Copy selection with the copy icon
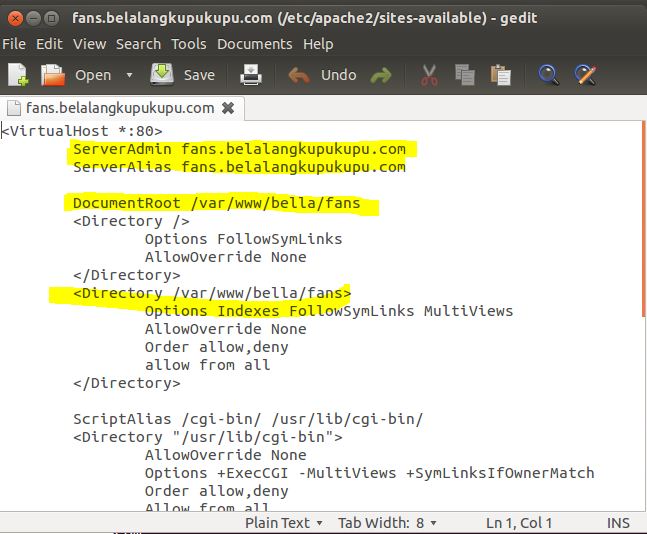 pos(465,75)
